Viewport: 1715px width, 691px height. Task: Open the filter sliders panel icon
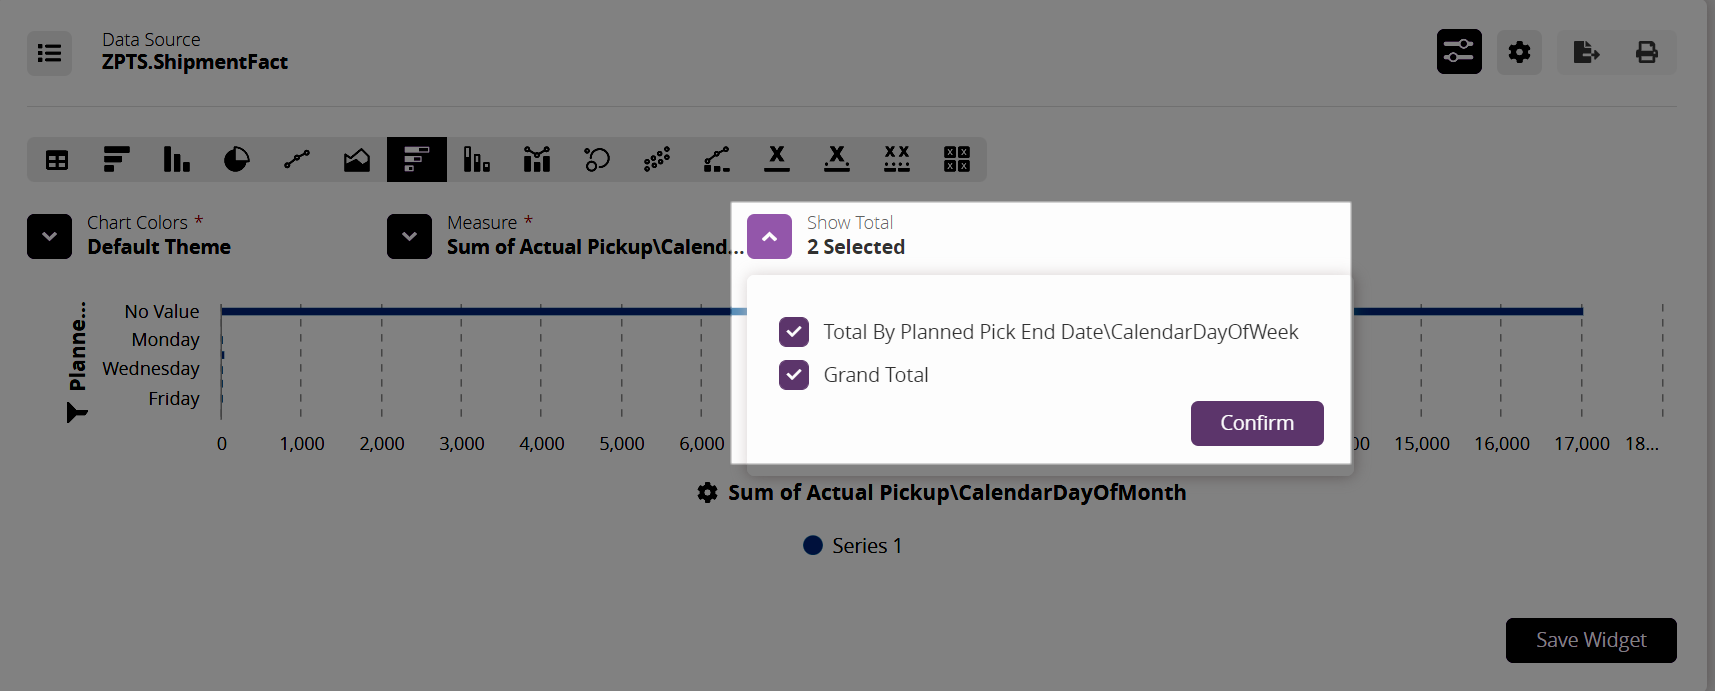click(1459, 52)
